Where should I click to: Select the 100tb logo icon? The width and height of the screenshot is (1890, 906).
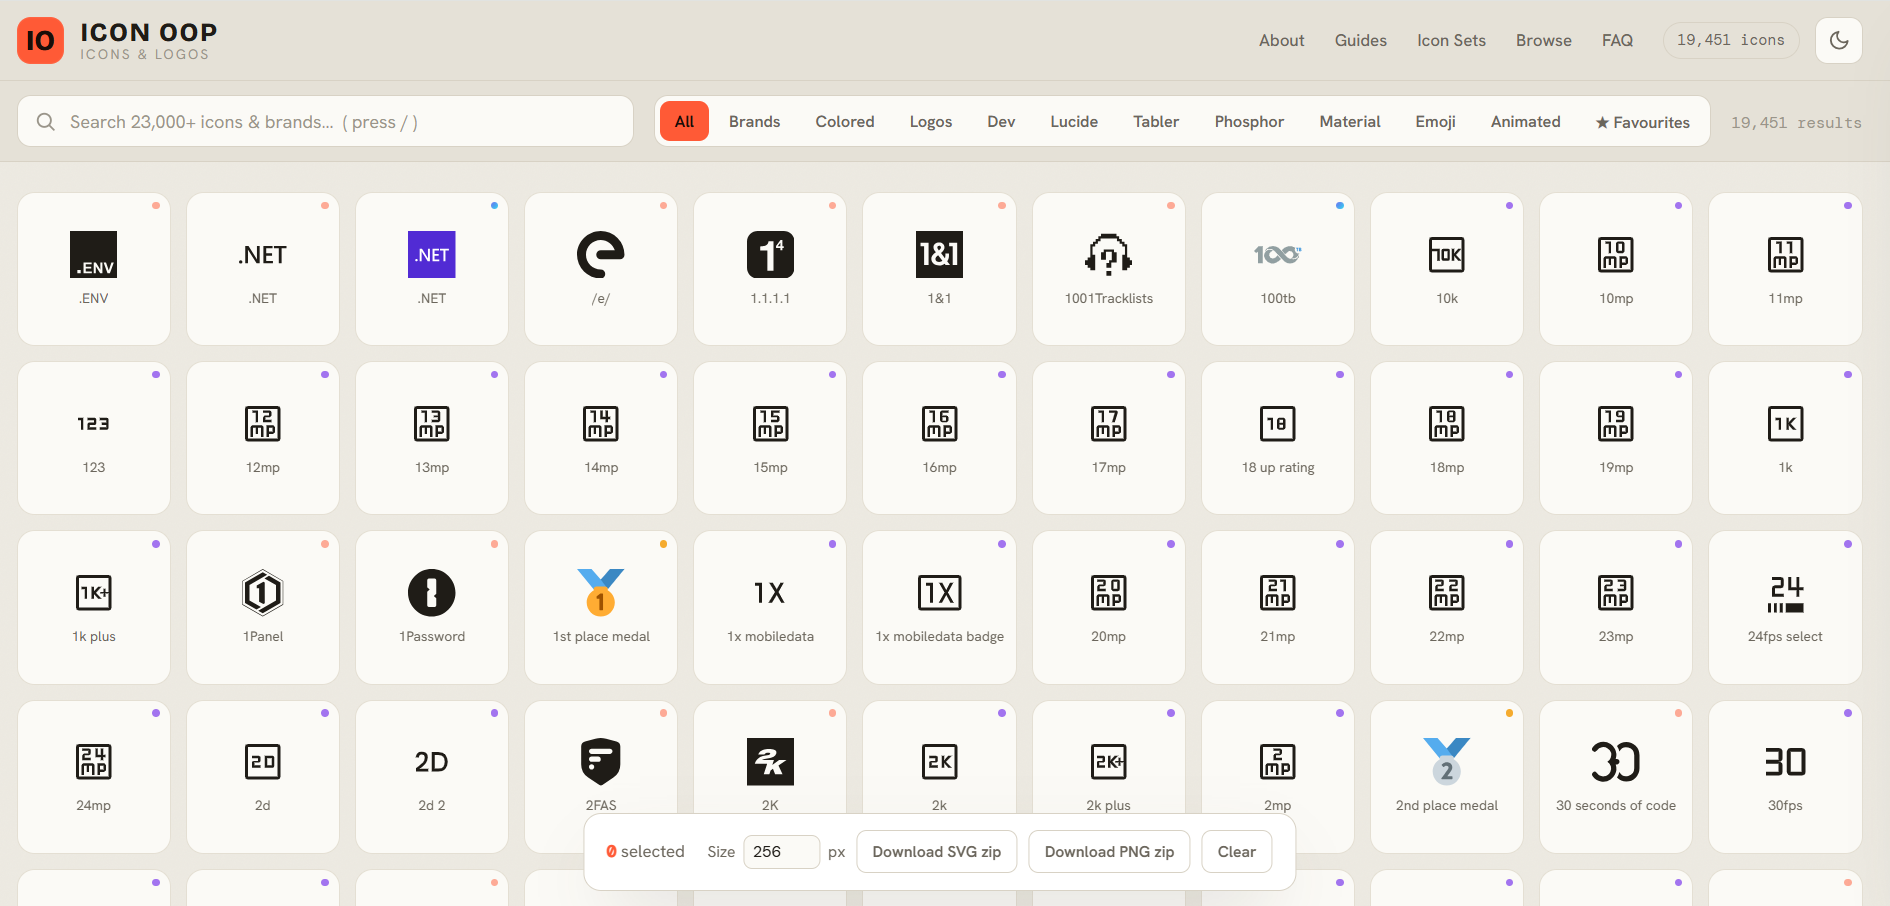coord(1278,269)
